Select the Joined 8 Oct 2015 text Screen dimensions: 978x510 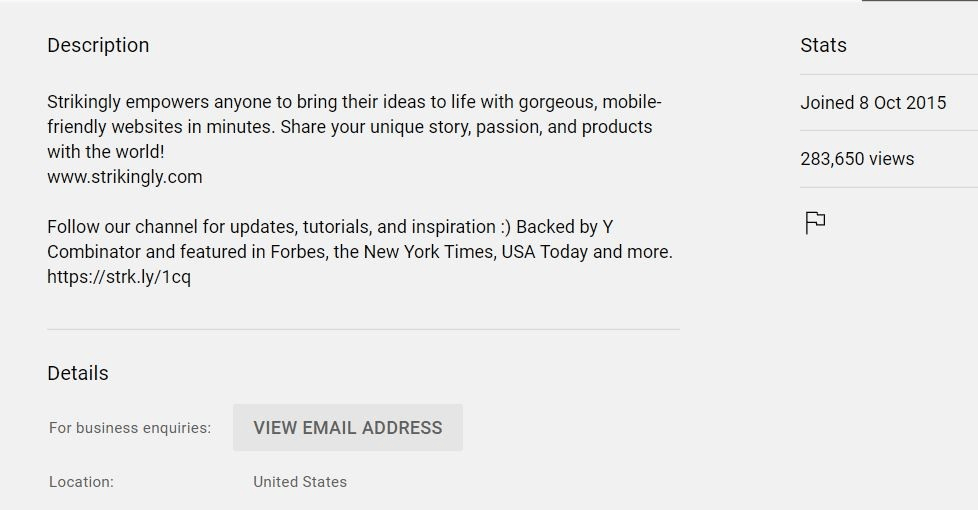873,103
